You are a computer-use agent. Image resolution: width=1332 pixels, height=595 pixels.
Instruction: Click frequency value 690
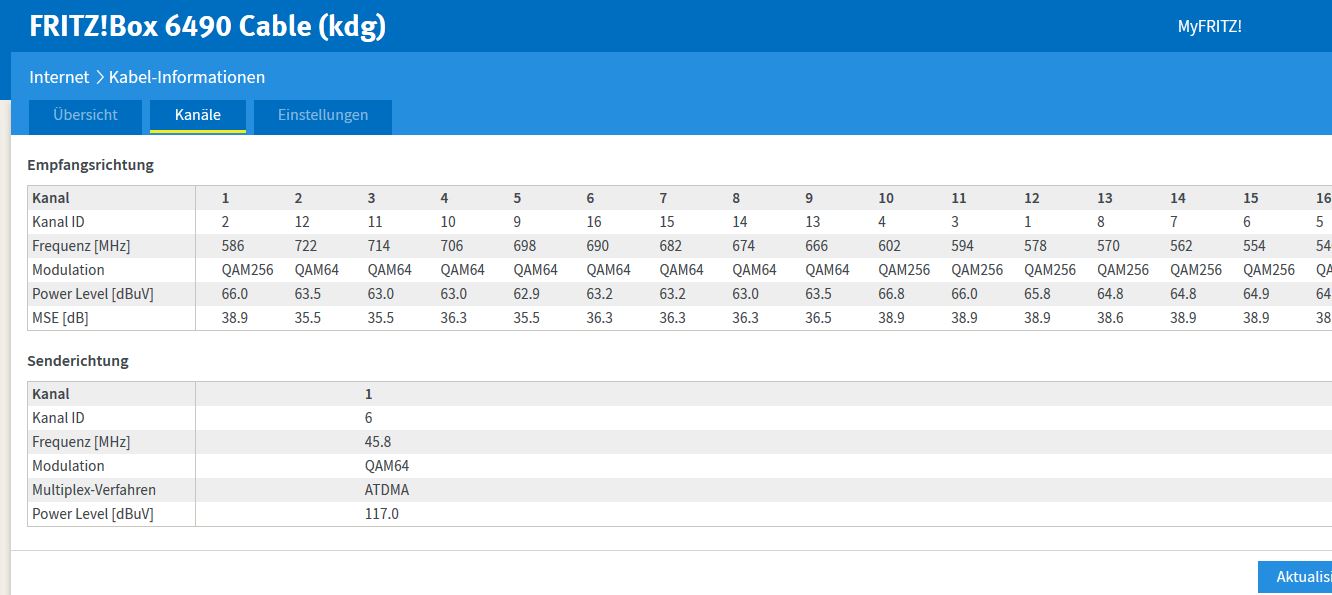pos(598,246)
